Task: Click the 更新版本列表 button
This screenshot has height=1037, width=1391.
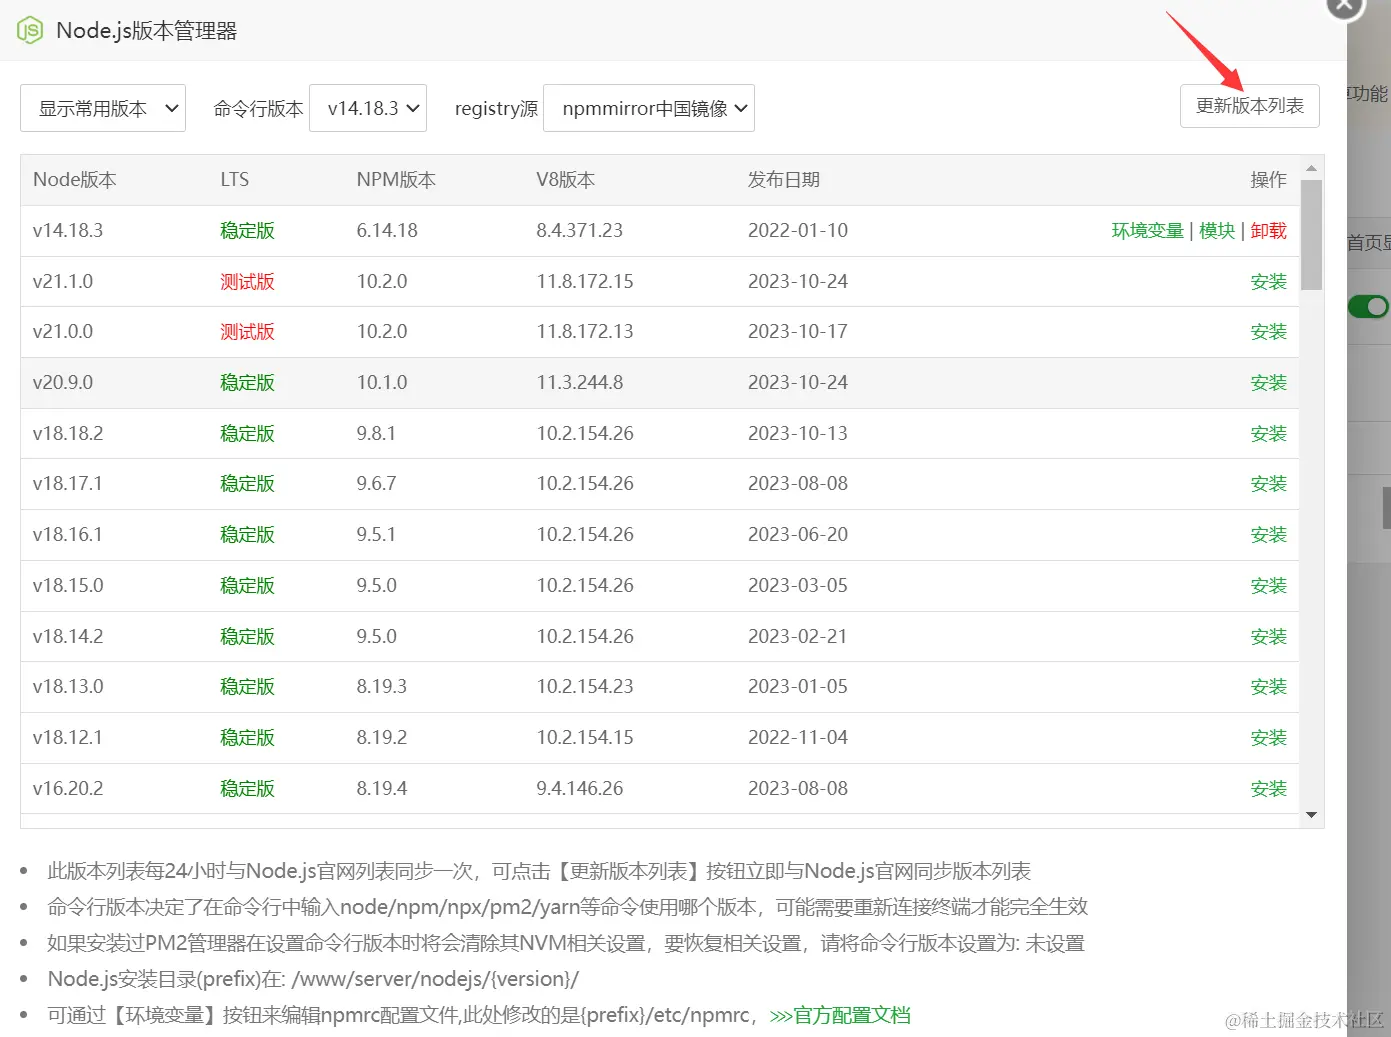Action: tap(1249, 106)
